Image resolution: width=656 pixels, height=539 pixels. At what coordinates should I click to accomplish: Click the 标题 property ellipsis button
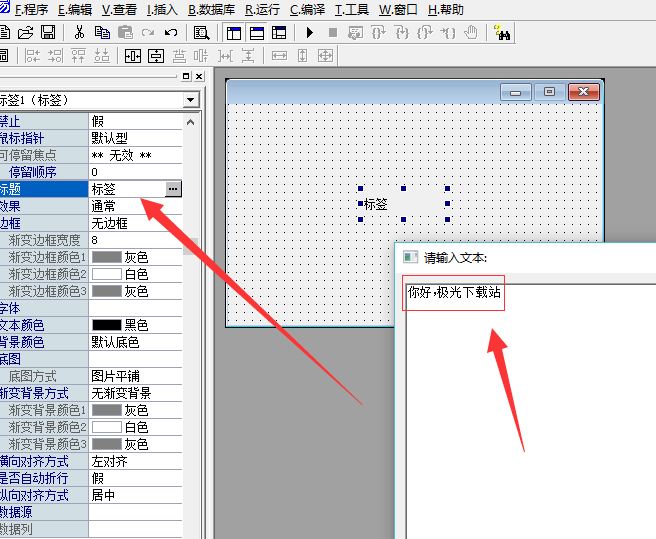pyautogui.click(x=173, y=188)
